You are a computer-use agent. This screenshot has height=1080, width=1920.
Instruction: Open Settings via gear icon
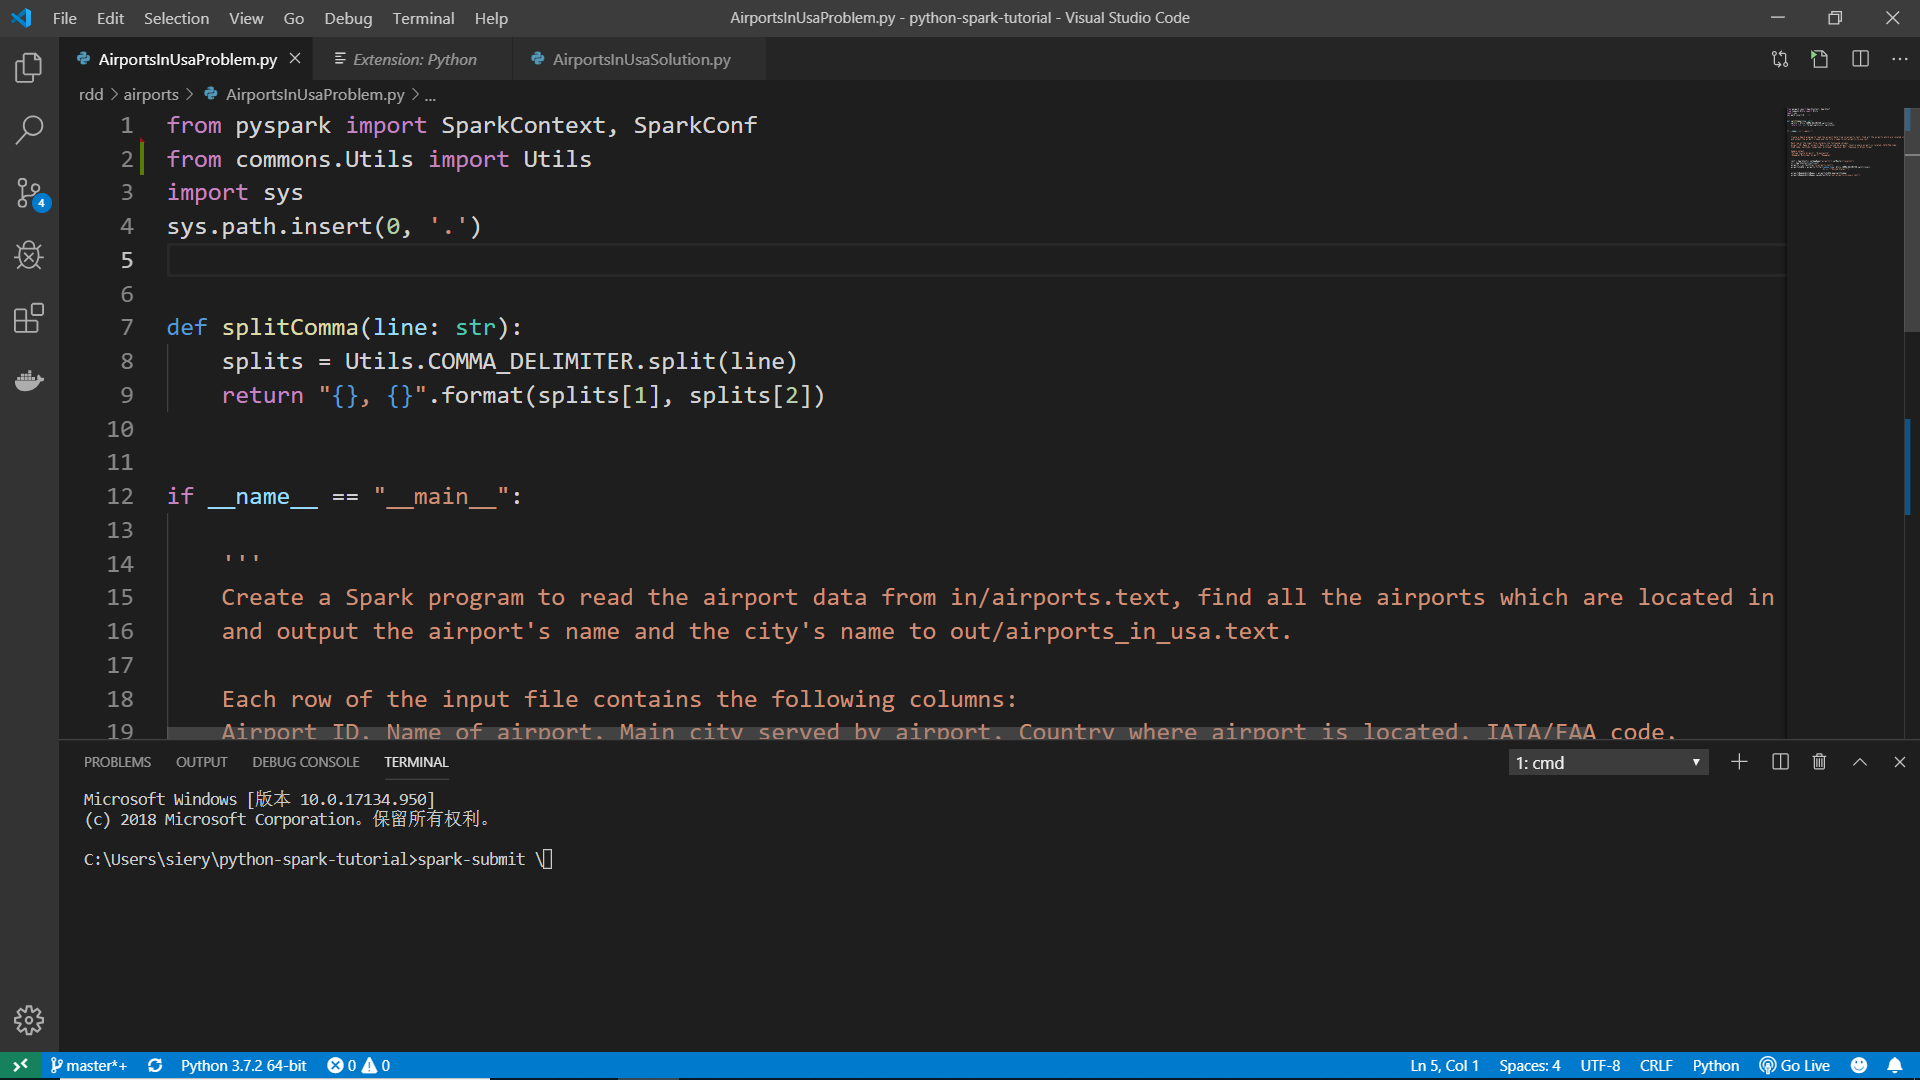click(28, 1020)
